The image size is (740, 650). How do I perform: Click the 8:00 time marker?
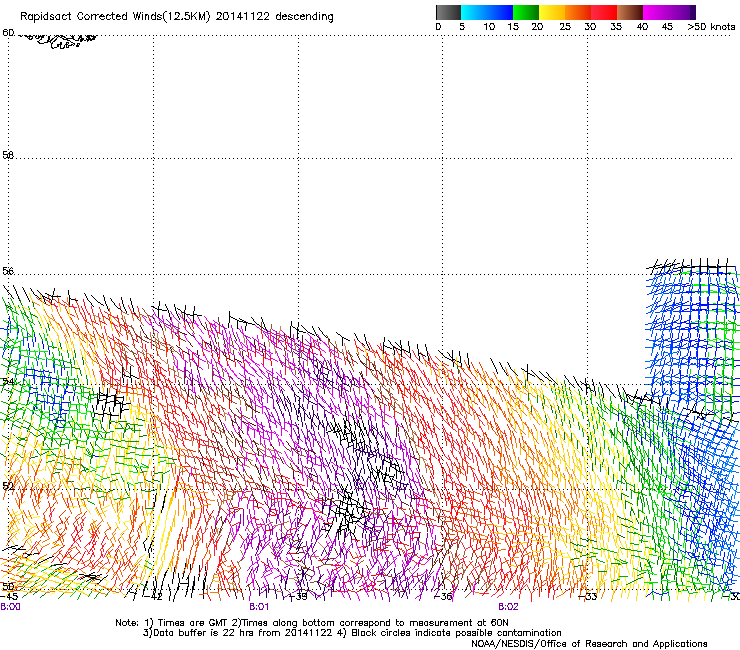pyautogui.click(x=10, y=607)
